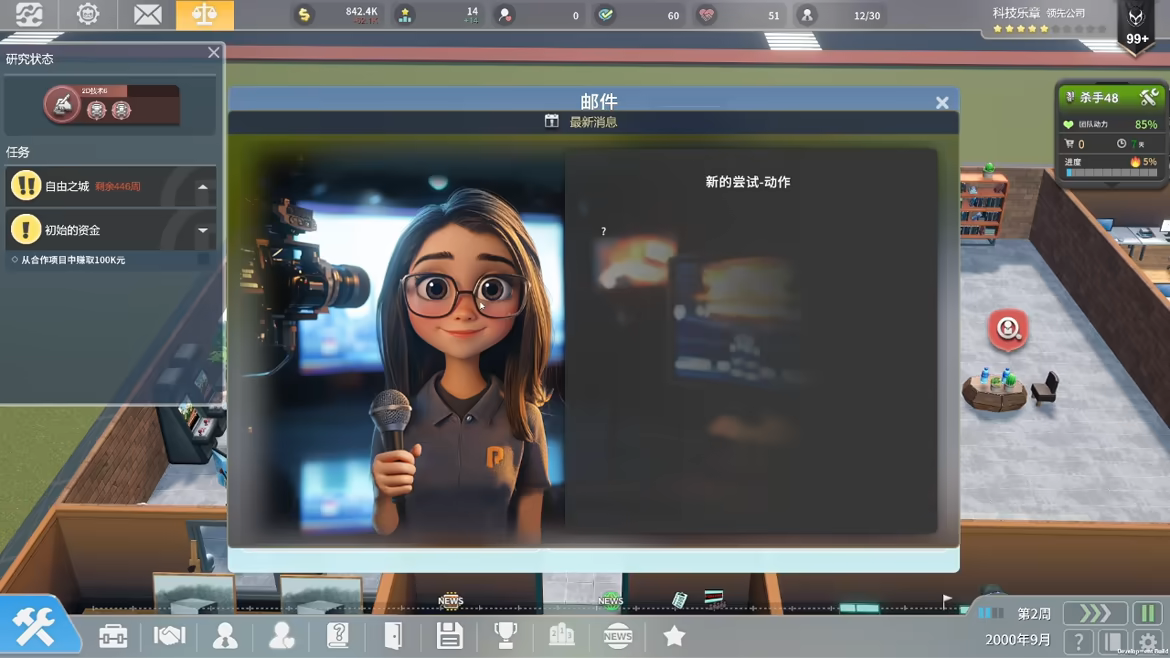
Task: Click the first NEWS marker on timeline
Action: [451, 601]
